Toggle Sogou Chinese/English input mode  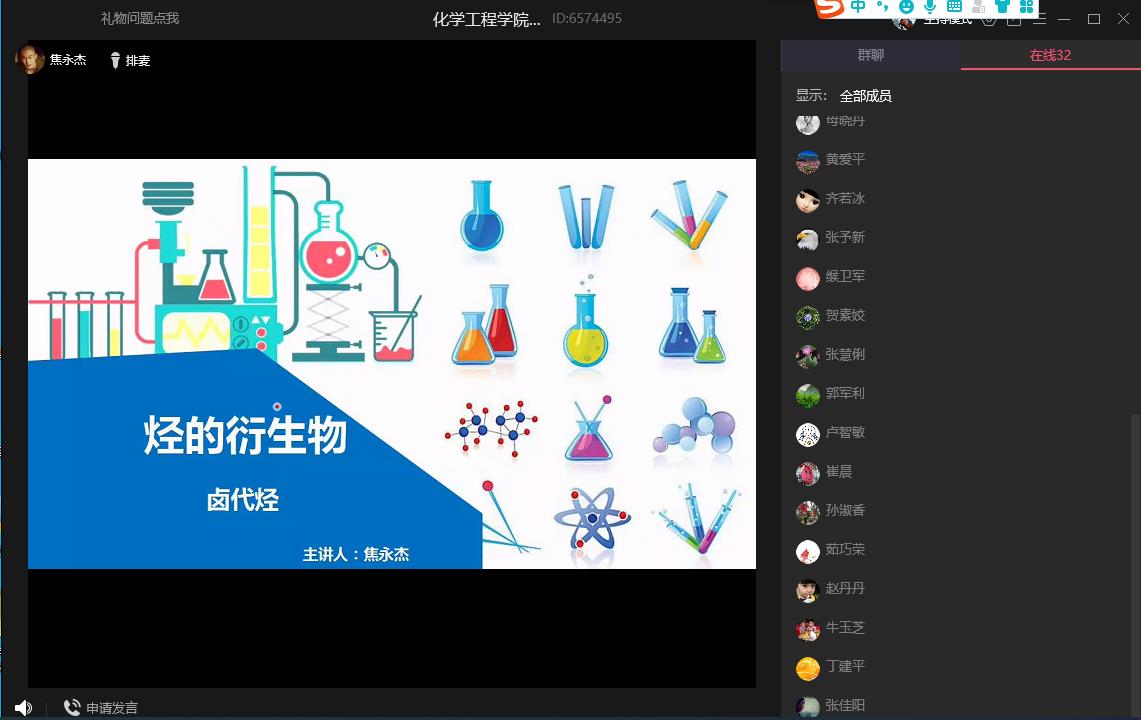(858, 7)
